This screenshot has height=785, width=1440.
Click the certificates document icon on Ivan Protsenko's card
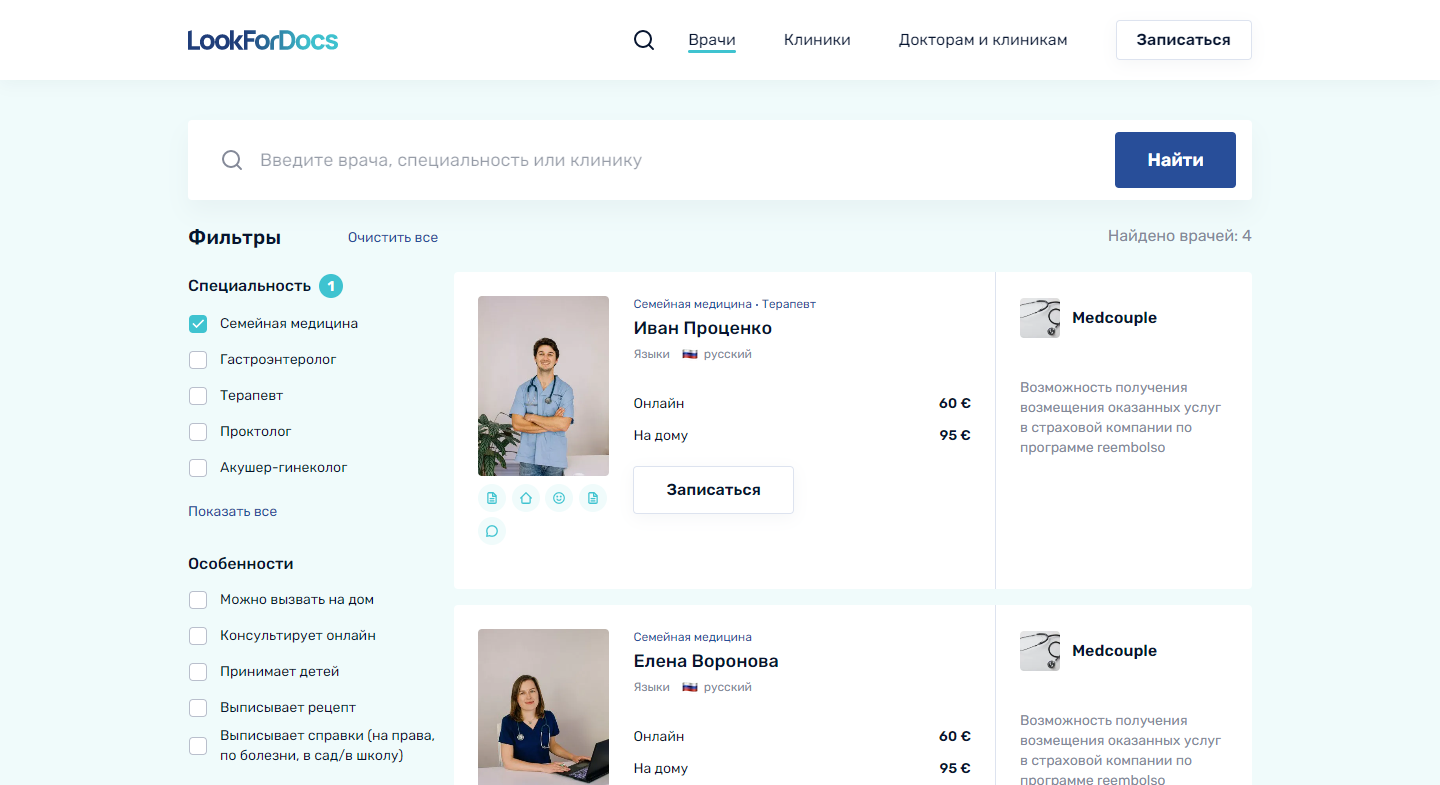592,497
